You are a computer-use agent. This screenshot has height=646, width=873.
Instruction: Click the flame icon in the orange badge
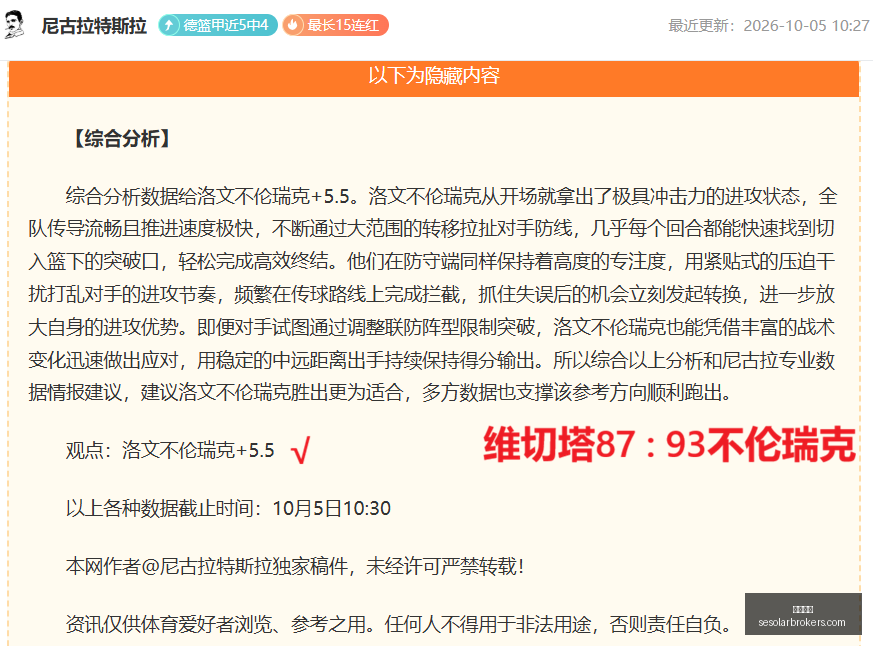(293, 25)
